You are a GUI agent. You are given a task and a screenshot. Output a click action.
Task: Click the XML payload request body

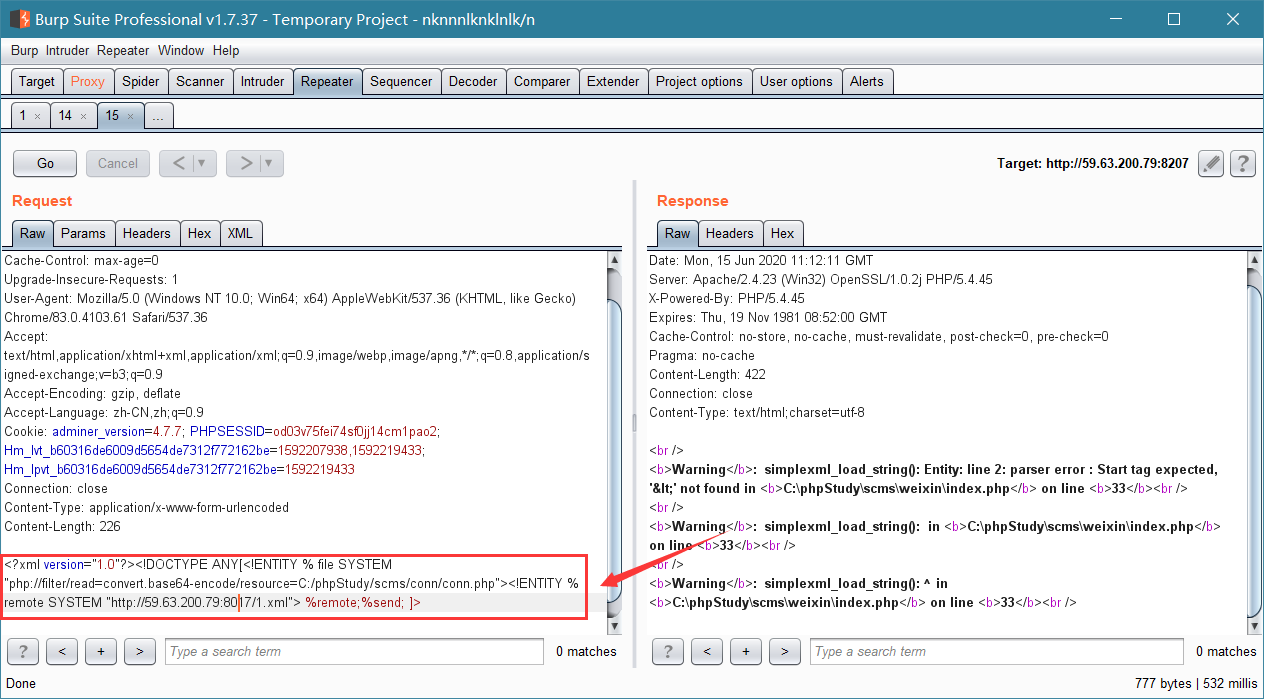pos(296,583)
